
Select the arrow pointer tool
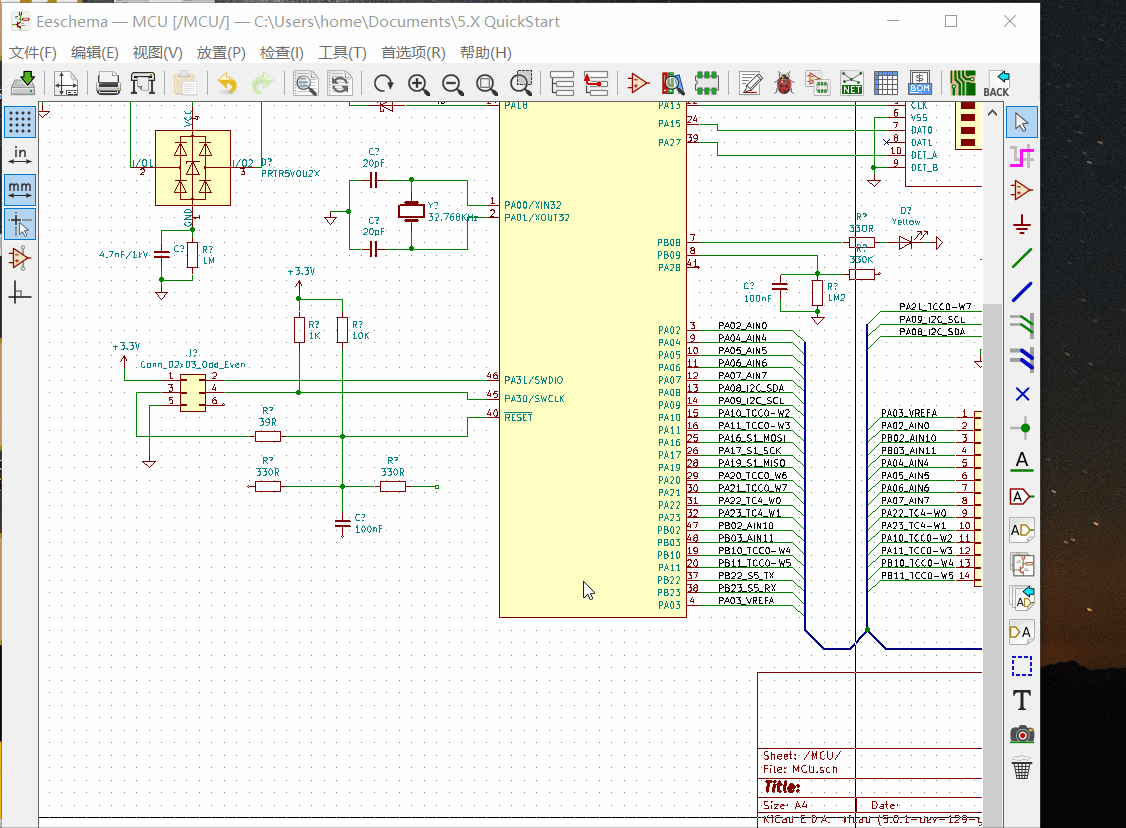(1022, 122)
